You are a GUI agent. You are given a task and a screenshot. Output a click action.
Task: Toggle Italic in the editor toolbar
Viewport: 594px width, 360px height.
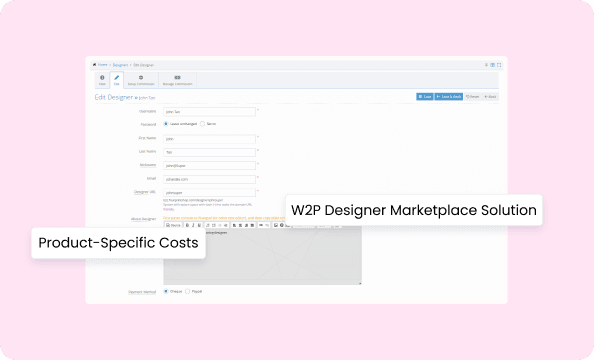click(x=193, y=225)
